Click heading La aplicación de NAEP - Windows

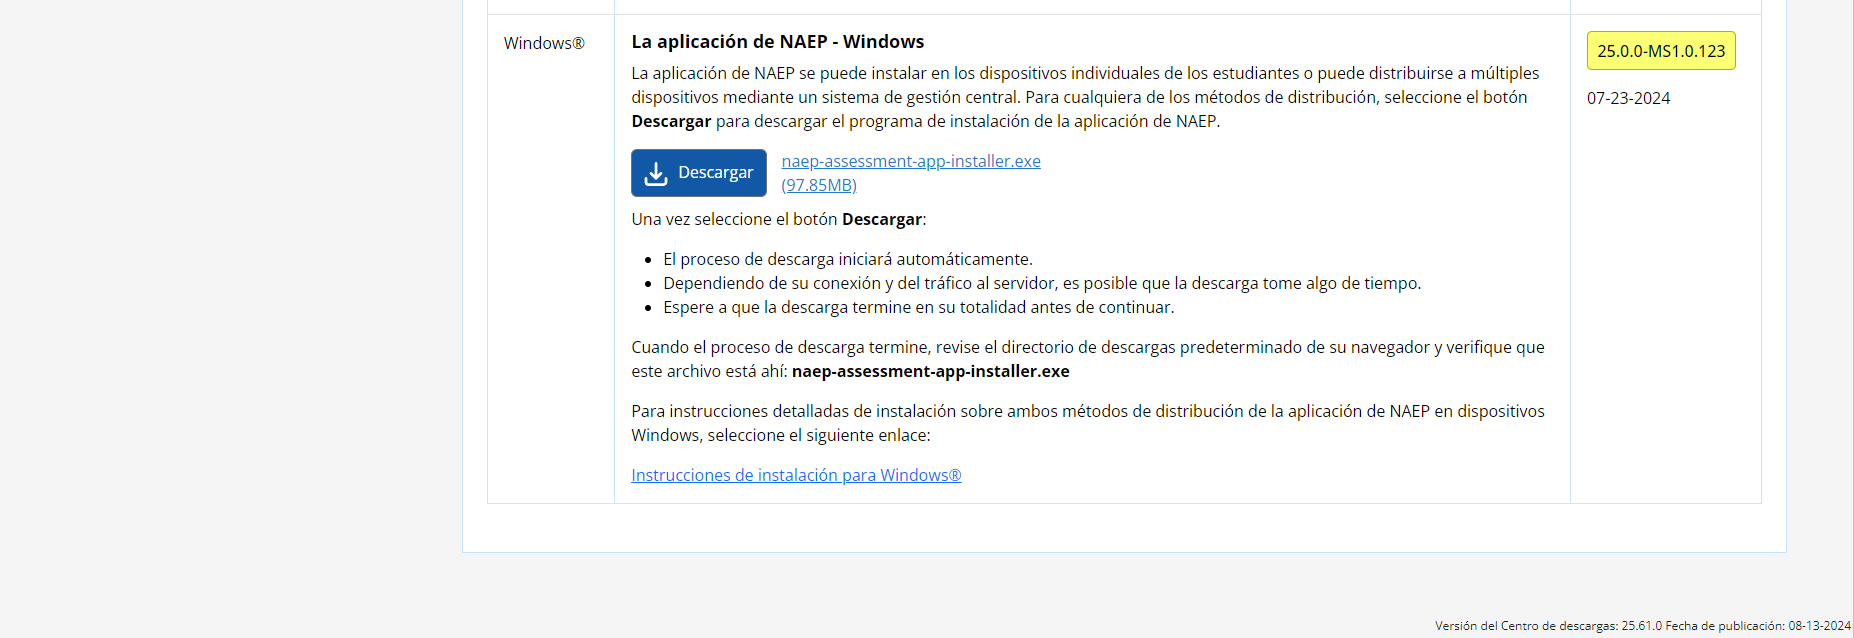777,42
